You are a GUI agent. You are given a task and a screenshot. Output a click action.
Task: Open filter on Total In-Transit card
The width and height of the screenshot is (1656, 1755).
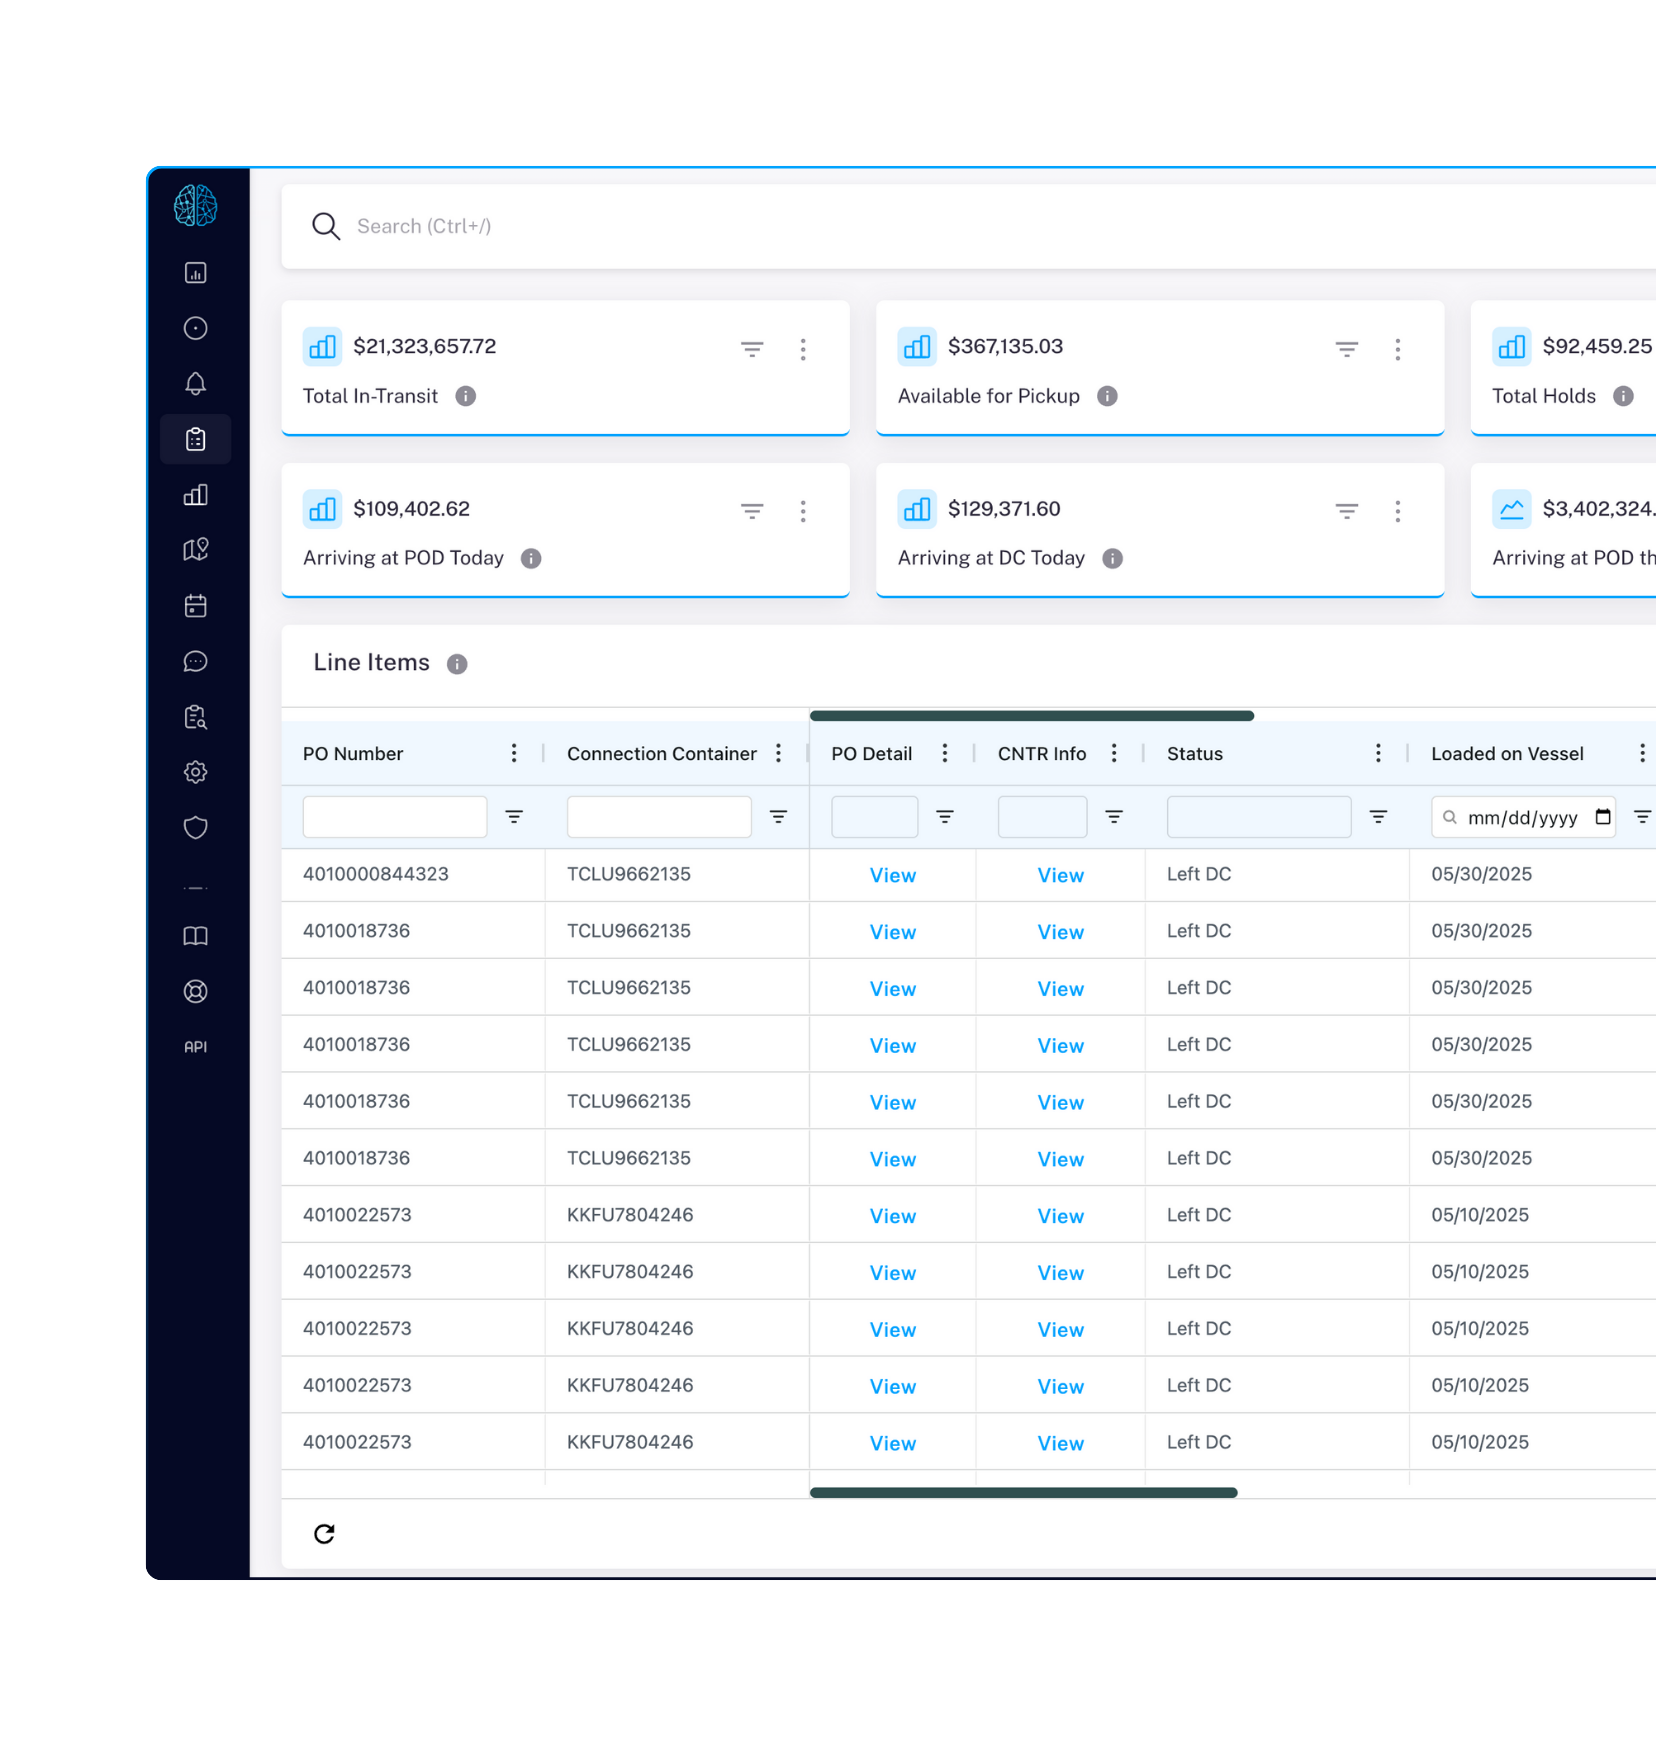[752, 349]
